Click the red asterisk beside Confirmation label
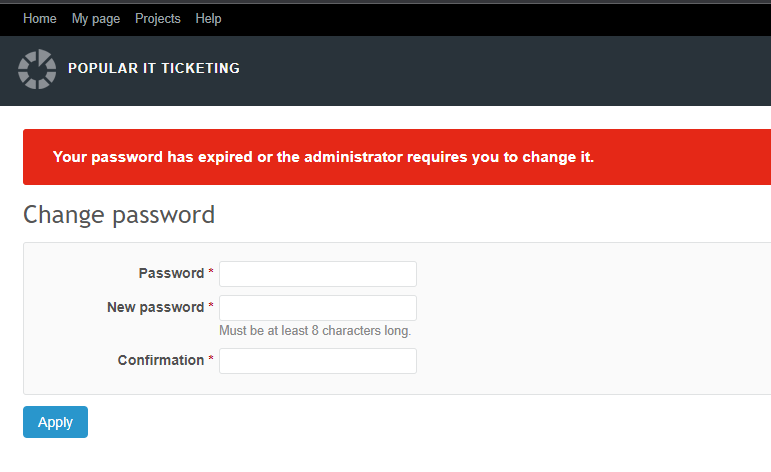The height and width of the screenshot is (472, 771). (x=211, y=358)
